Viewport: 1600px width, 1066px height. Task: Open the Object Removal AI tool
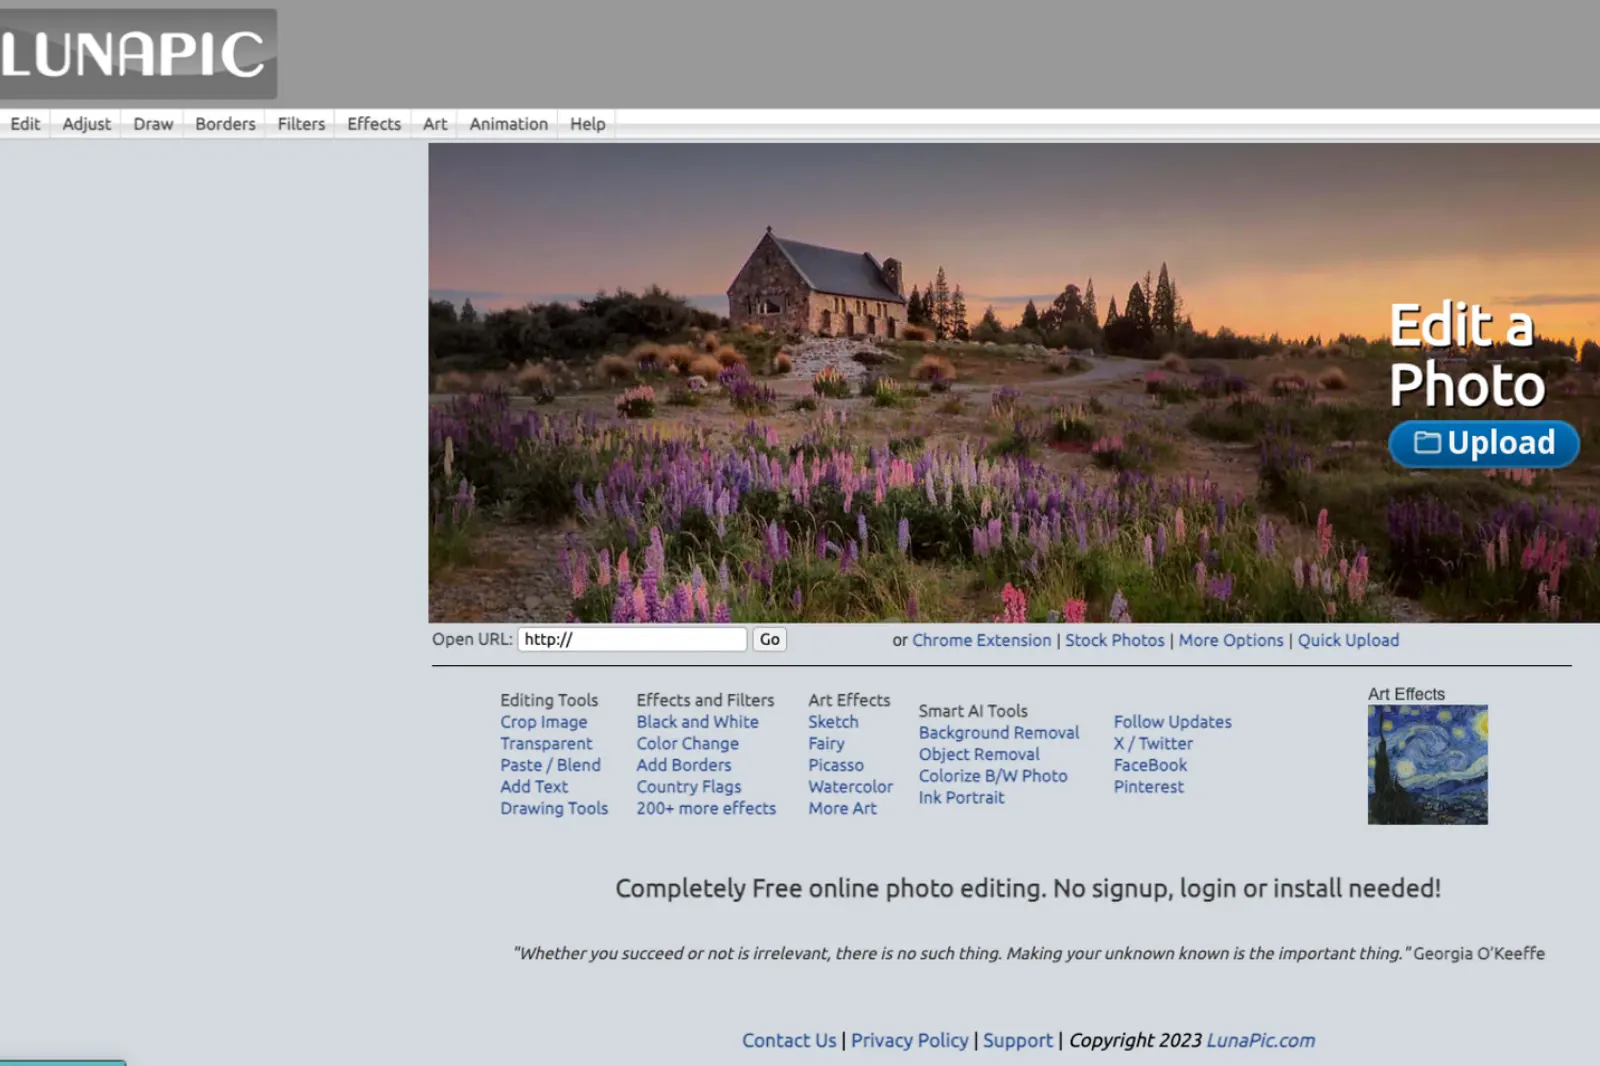(x=979, y=754)
